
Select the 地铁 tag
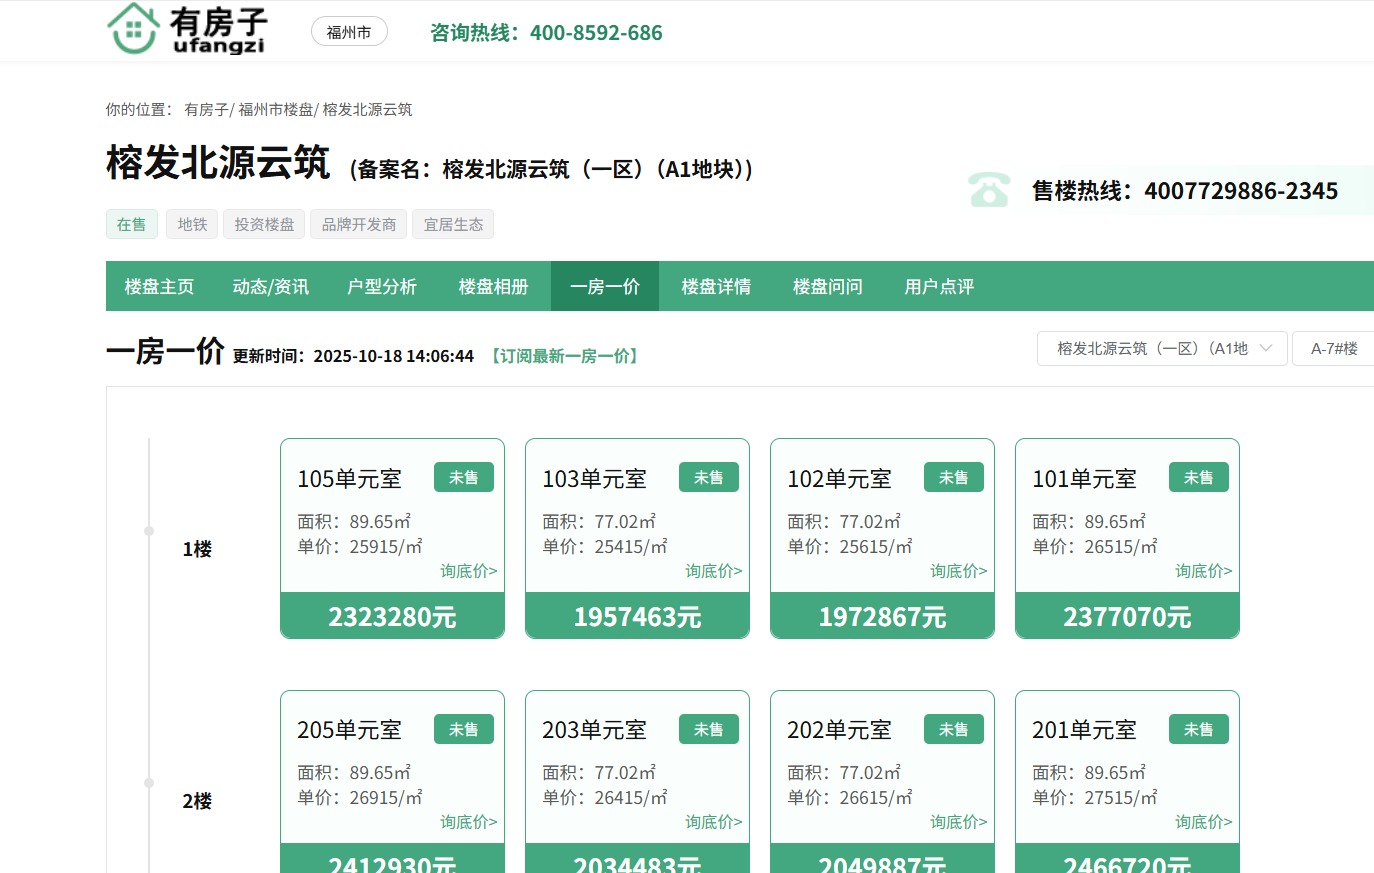192,224
